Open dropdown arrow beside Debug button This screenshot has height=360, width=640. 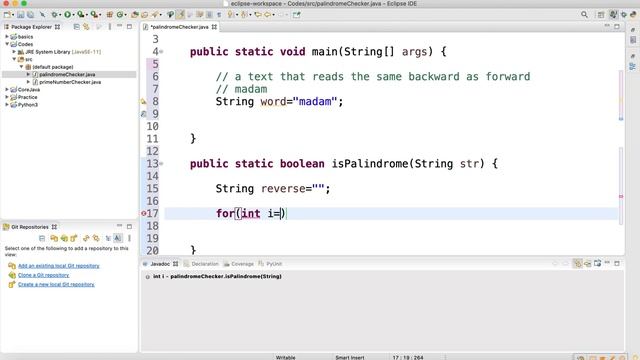click(x=60, y=15)
